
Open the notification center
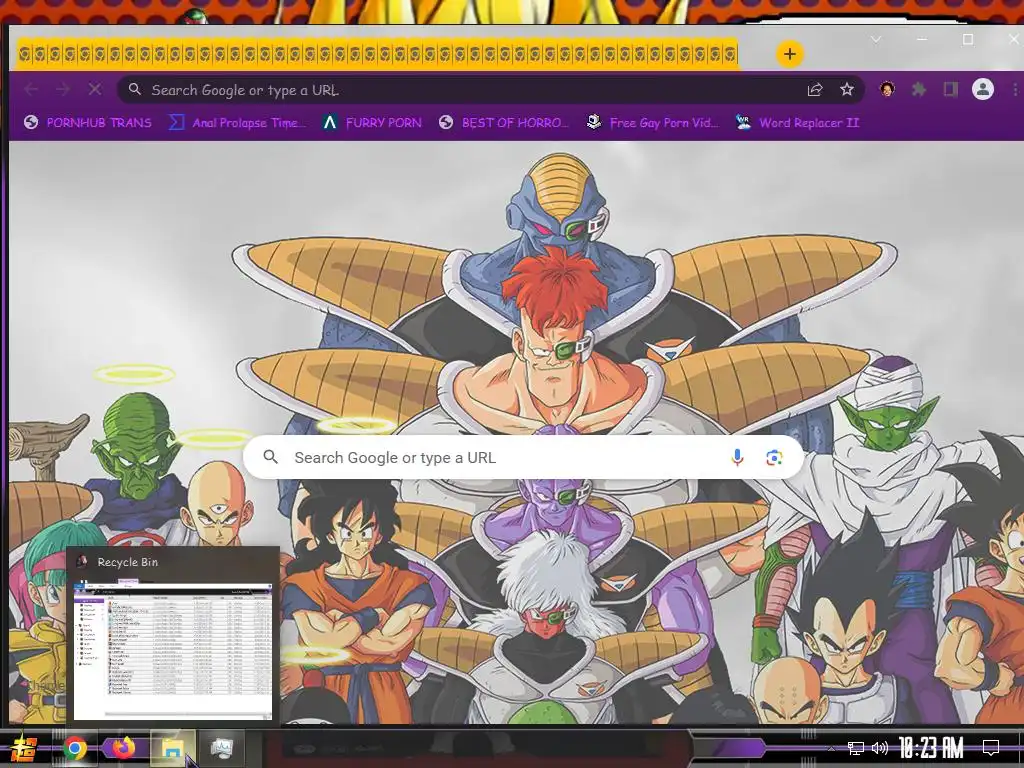(x=991, y=748)
